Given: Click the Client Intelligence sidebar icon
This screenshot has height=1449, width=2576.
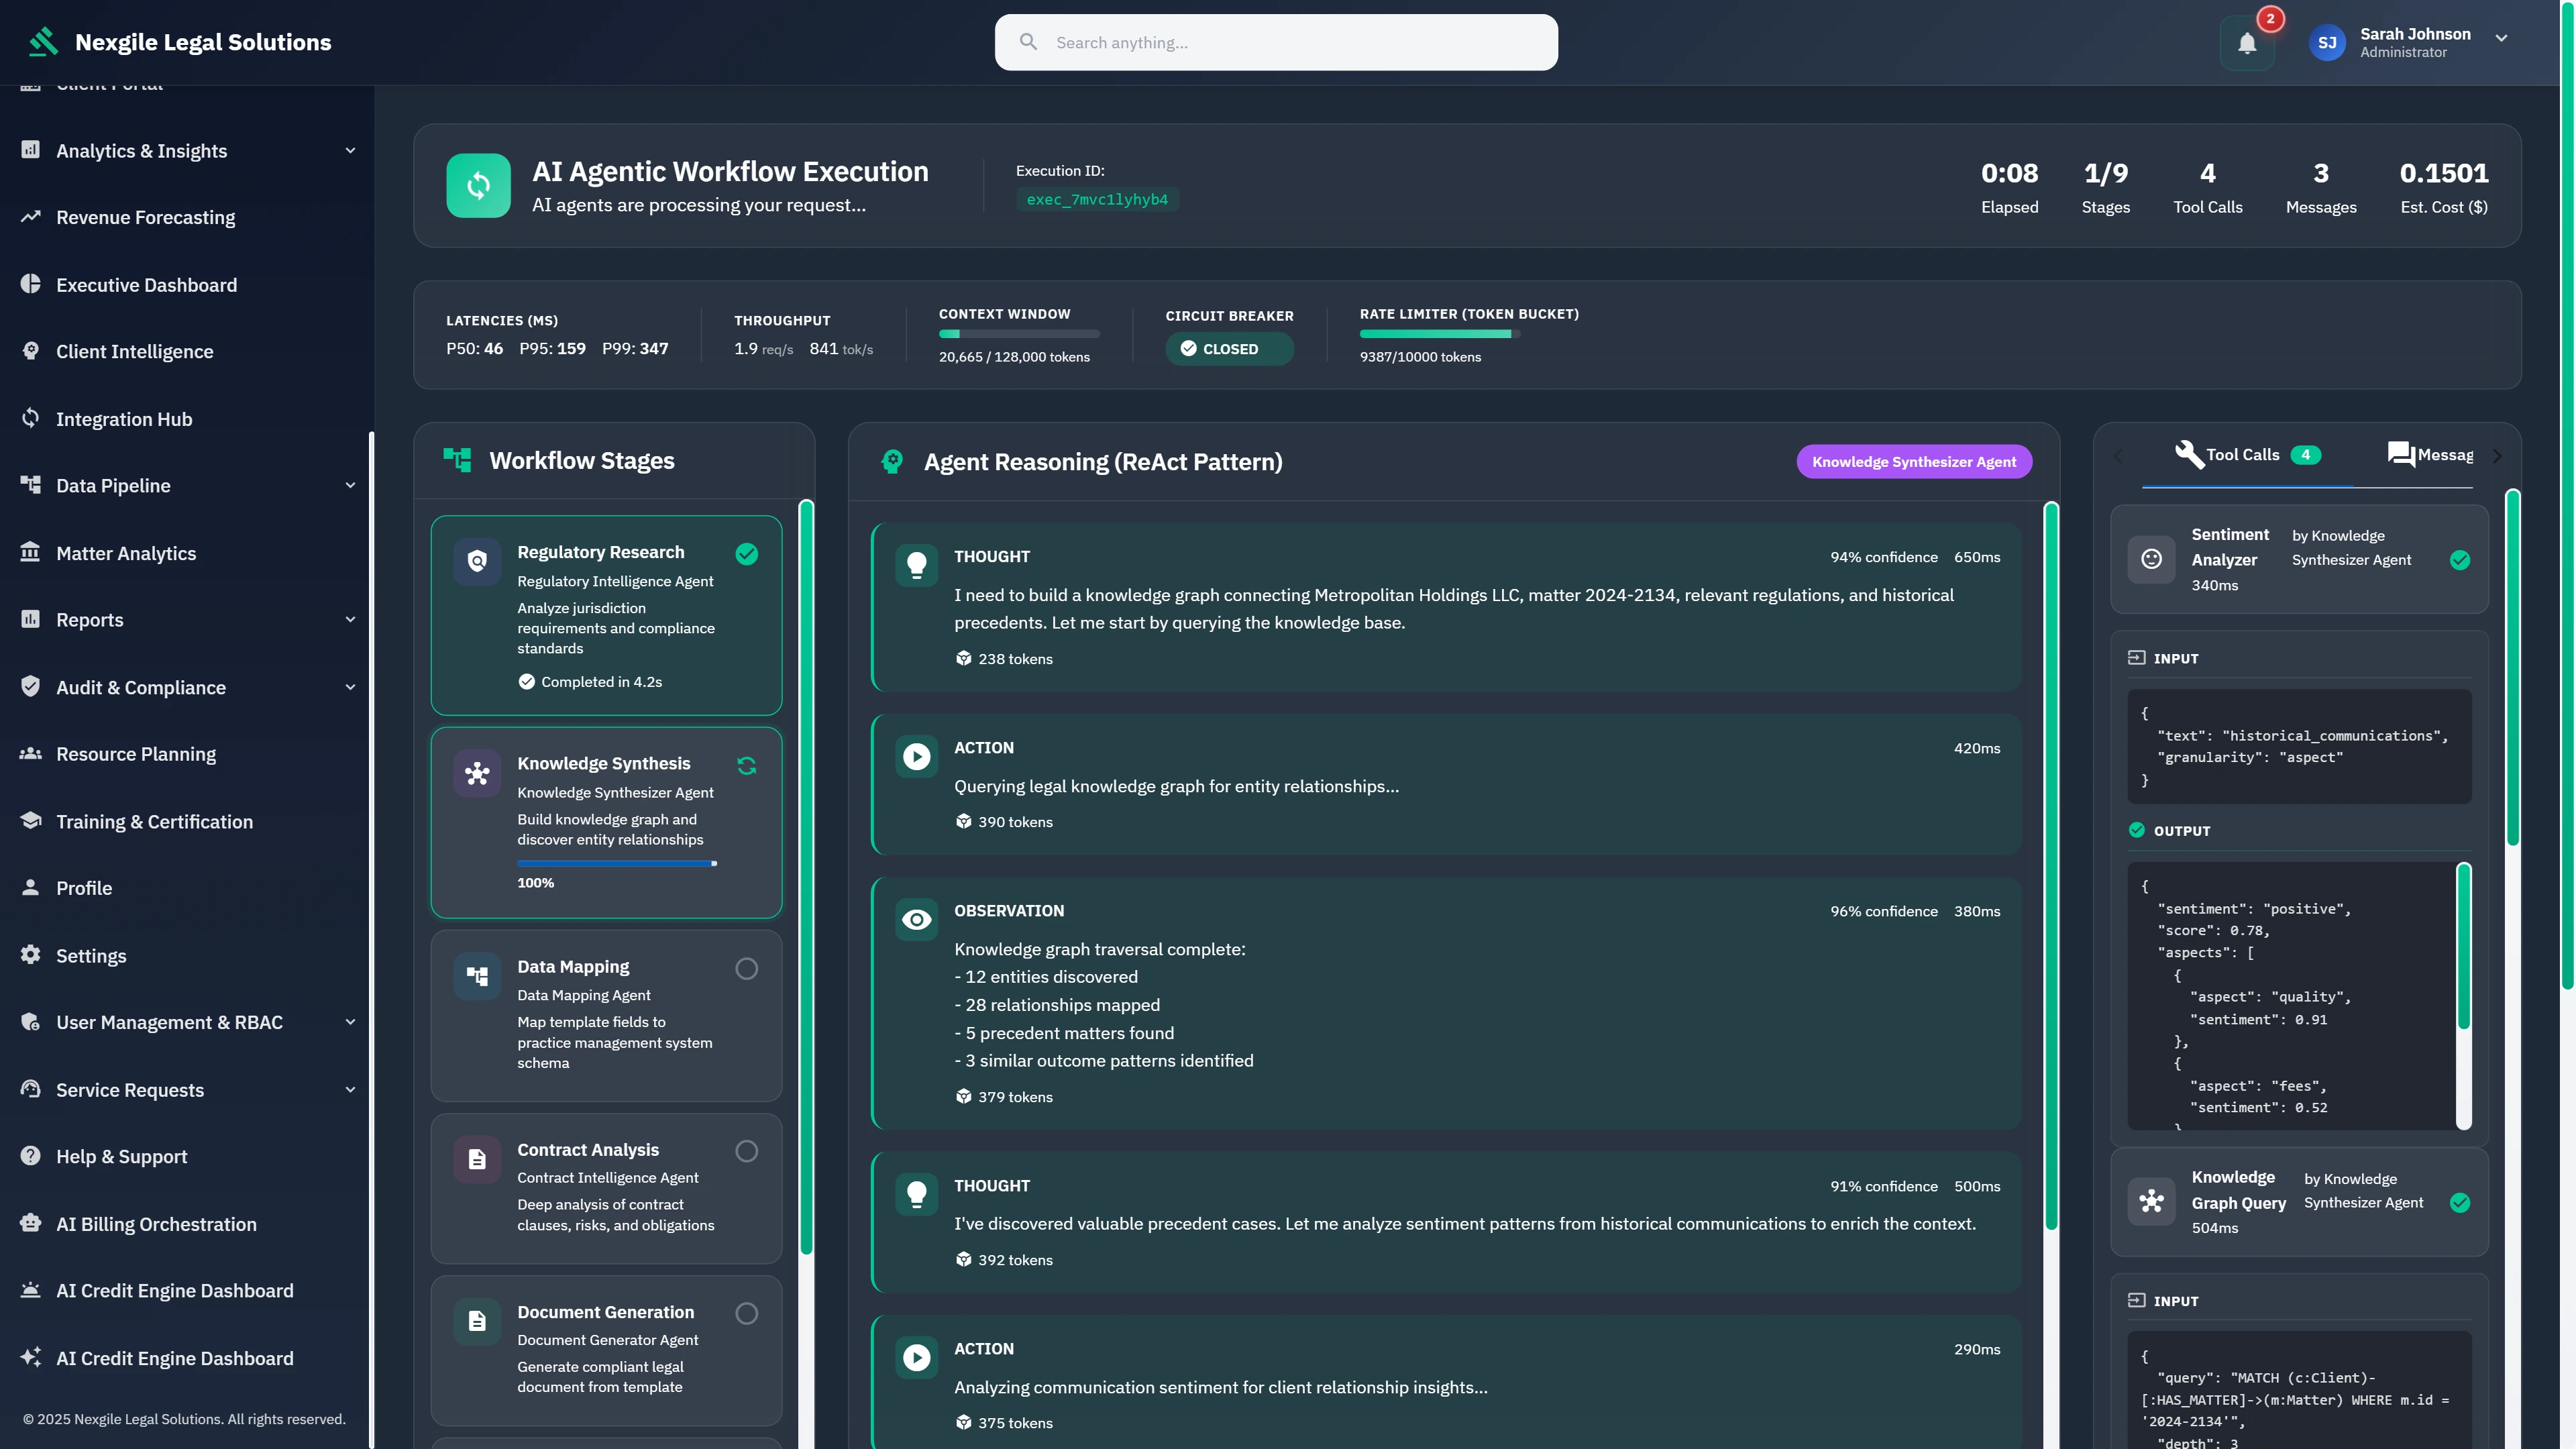Looking at the screenshot, I should tap(30, 351).
